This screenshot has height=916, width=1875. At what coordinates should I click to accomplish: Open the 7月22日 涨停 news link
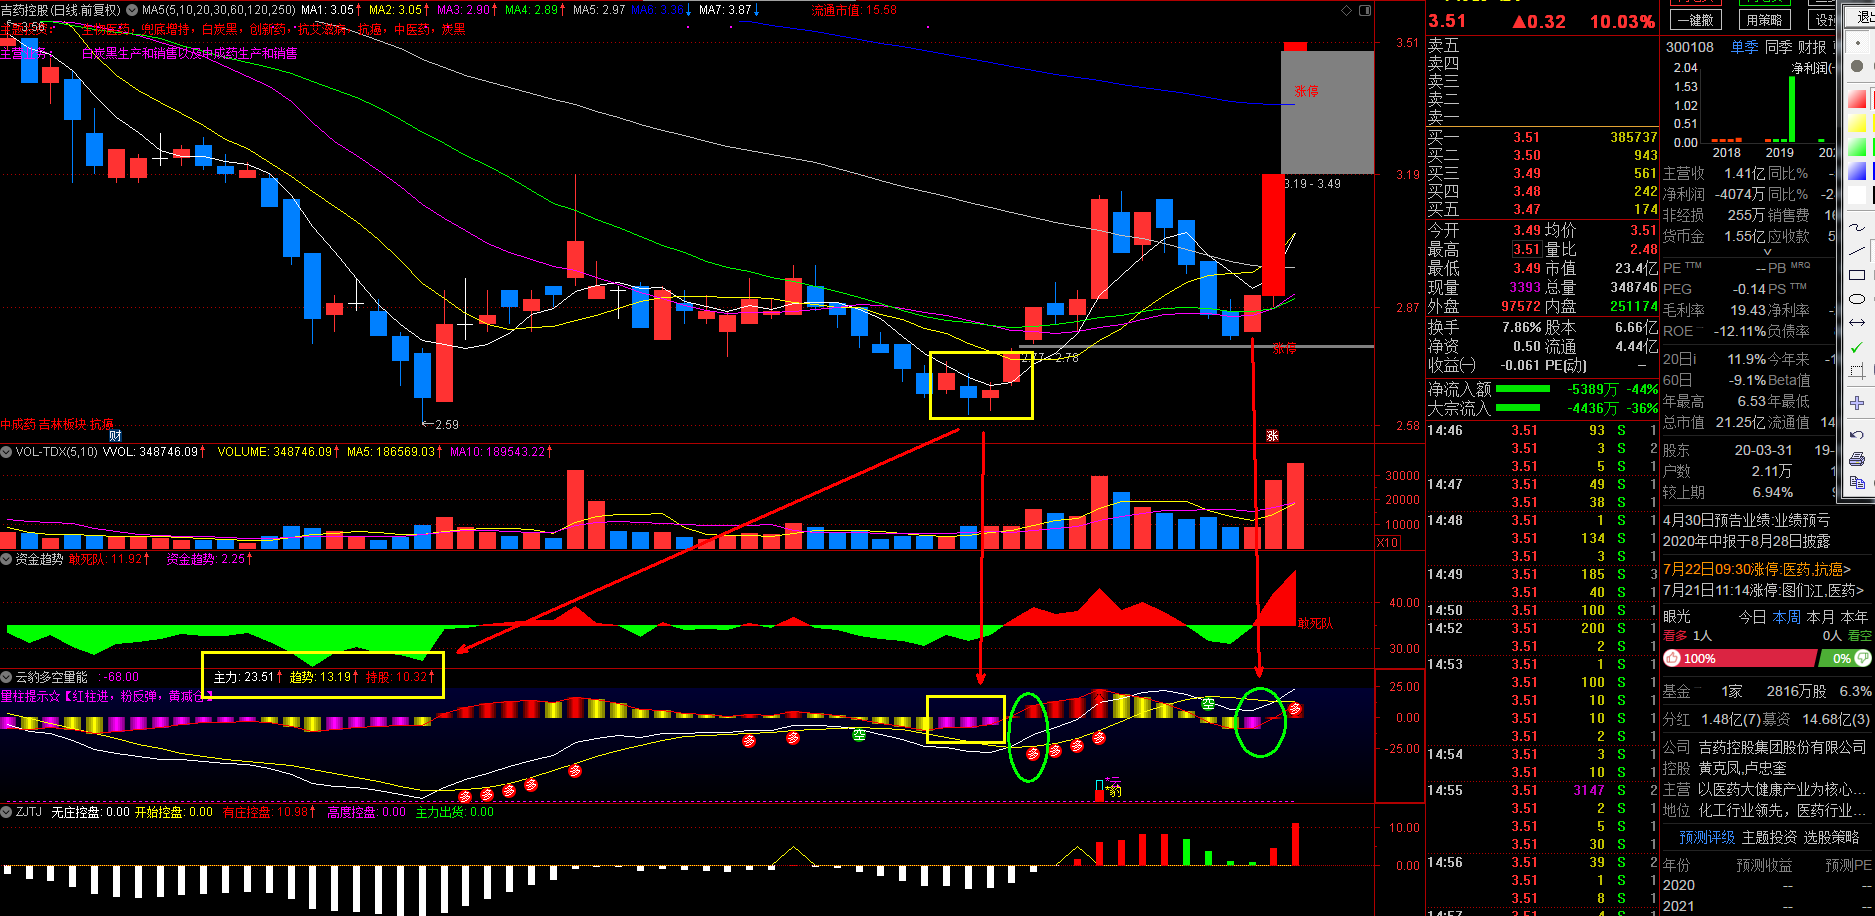pos(1756,569)
